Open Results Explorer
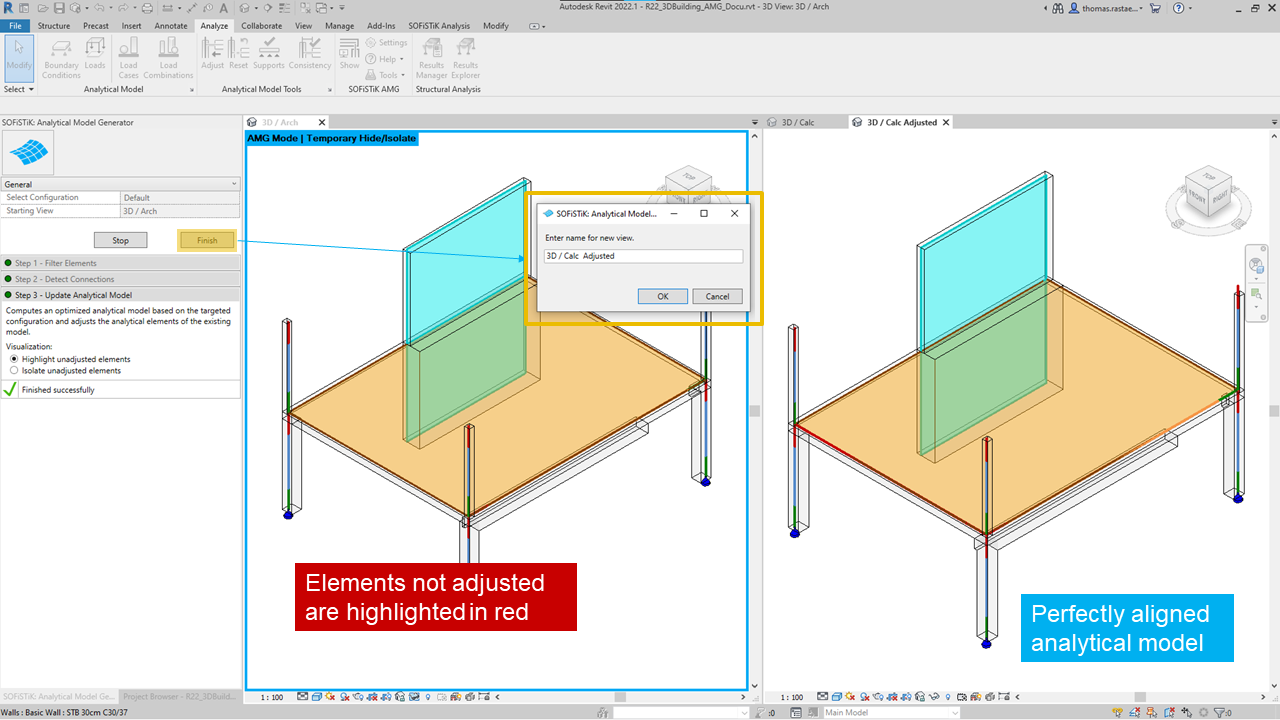 coord(465,58)
